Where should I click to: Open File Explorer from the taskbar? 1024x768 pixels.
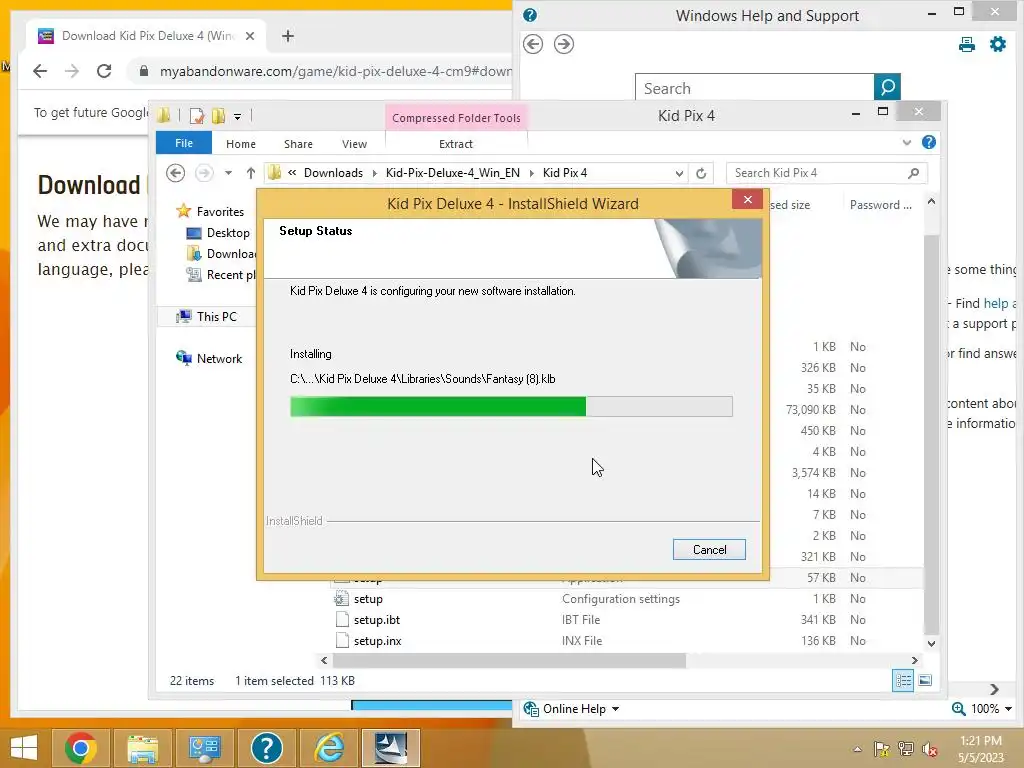pos(143,748)
